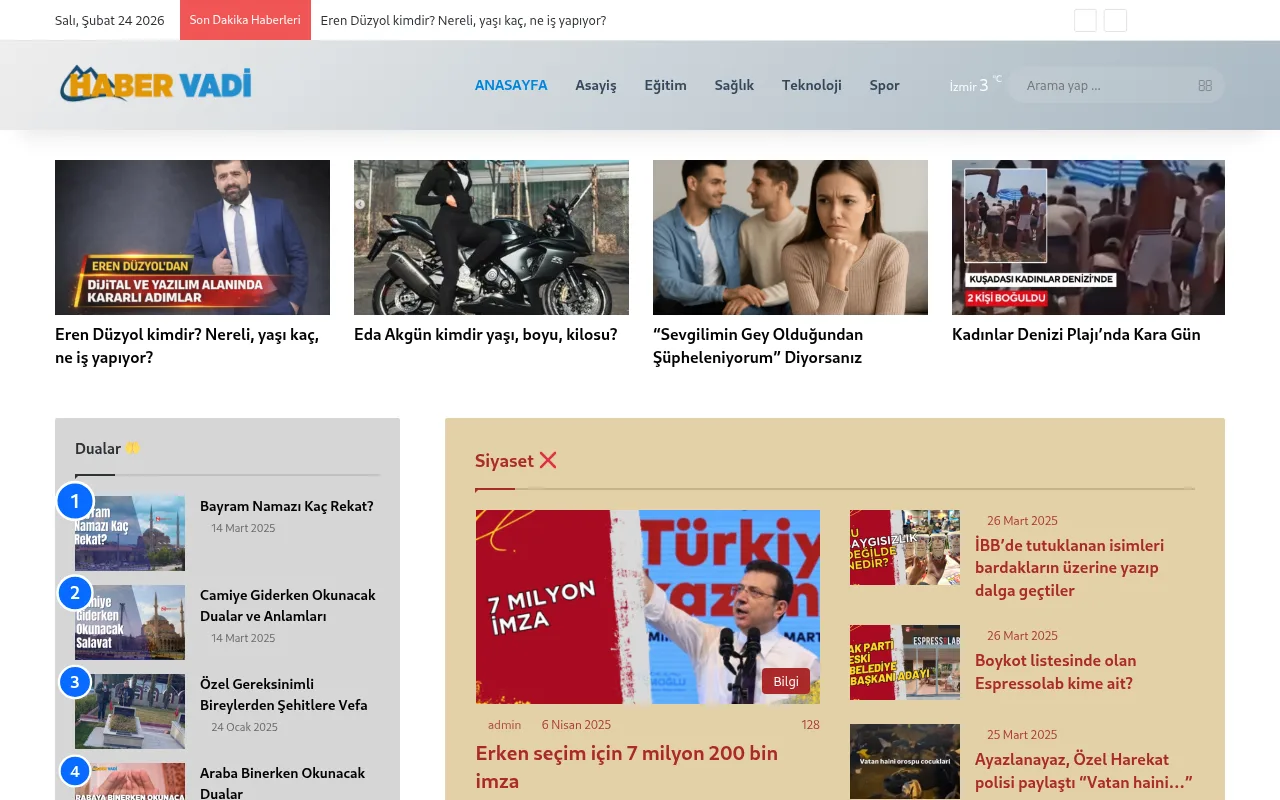Click the admin author icon under the İmza article
Viewport: 1280px width, 800px height.
point(486,724)
